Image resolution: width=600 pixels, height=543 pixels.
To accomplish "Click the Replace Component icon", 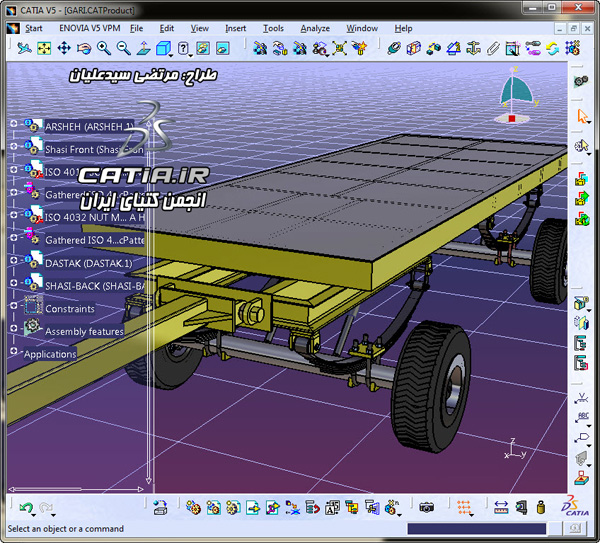I will pyautogui.click(x=293, y=508).
